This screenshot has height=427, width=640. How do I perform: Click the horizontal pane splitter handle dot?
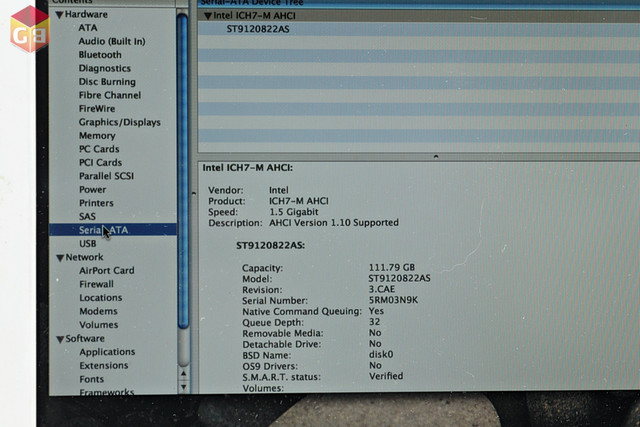(436, 156)
